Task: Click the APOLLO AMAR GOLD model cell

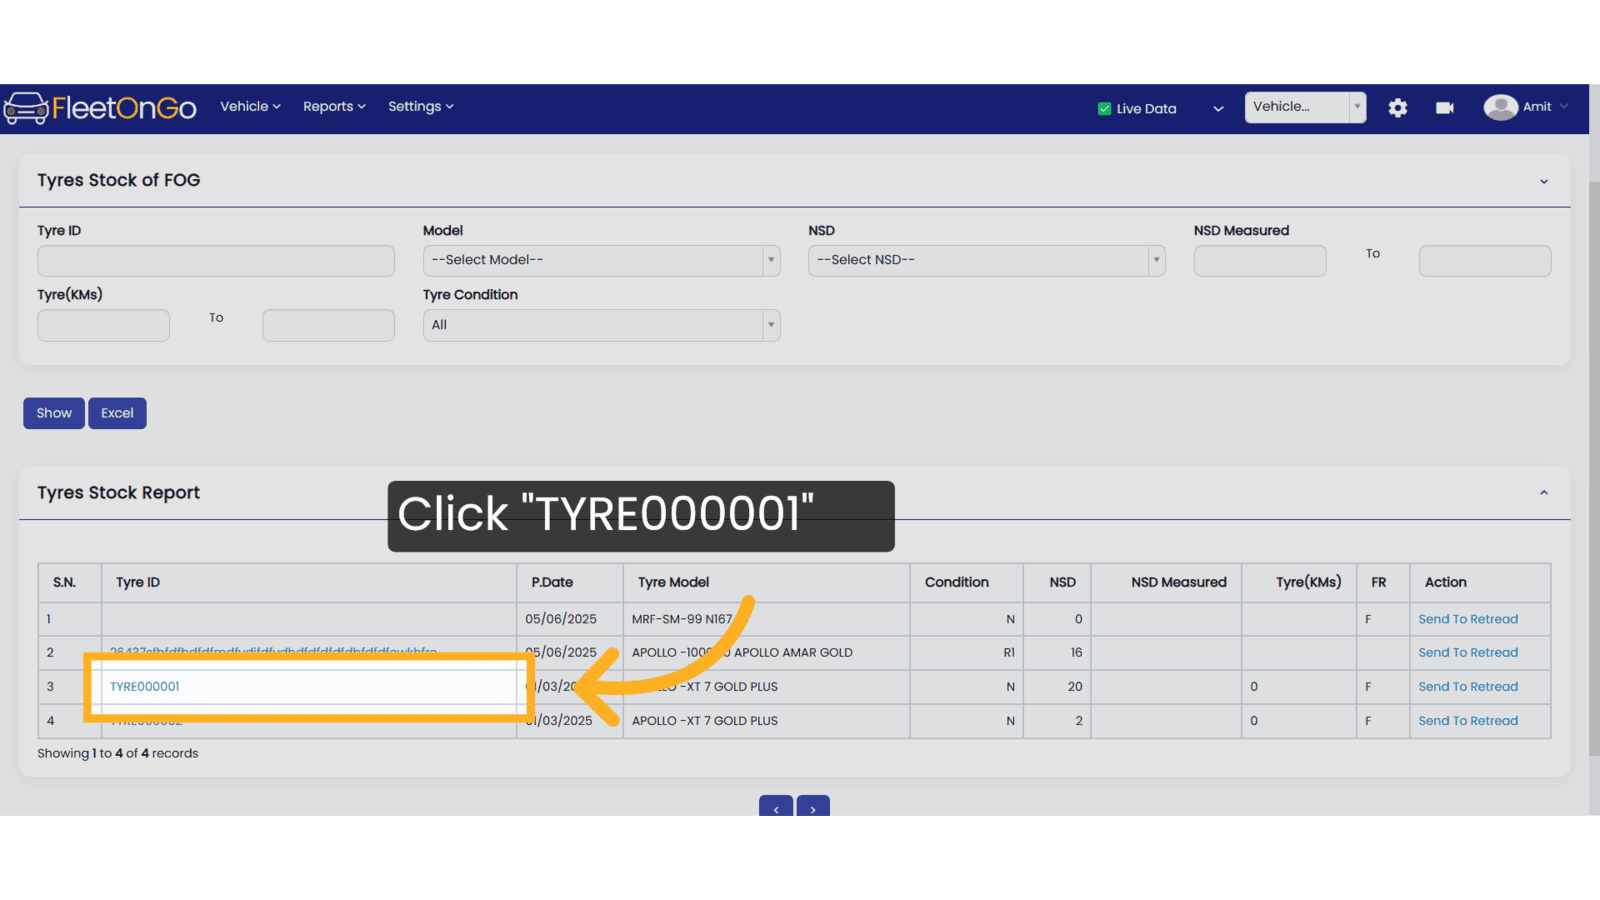Action: (x=766, y=653)
